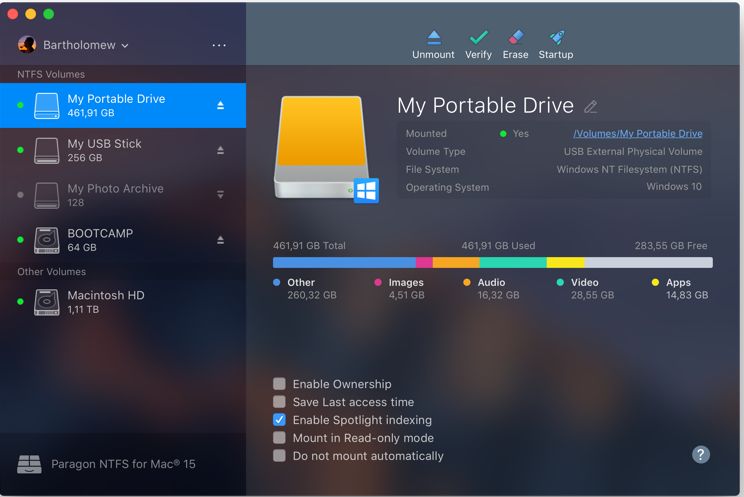Click the Erase eraser icon
This screenshot has height=497, width=744.
pos(515,38)
